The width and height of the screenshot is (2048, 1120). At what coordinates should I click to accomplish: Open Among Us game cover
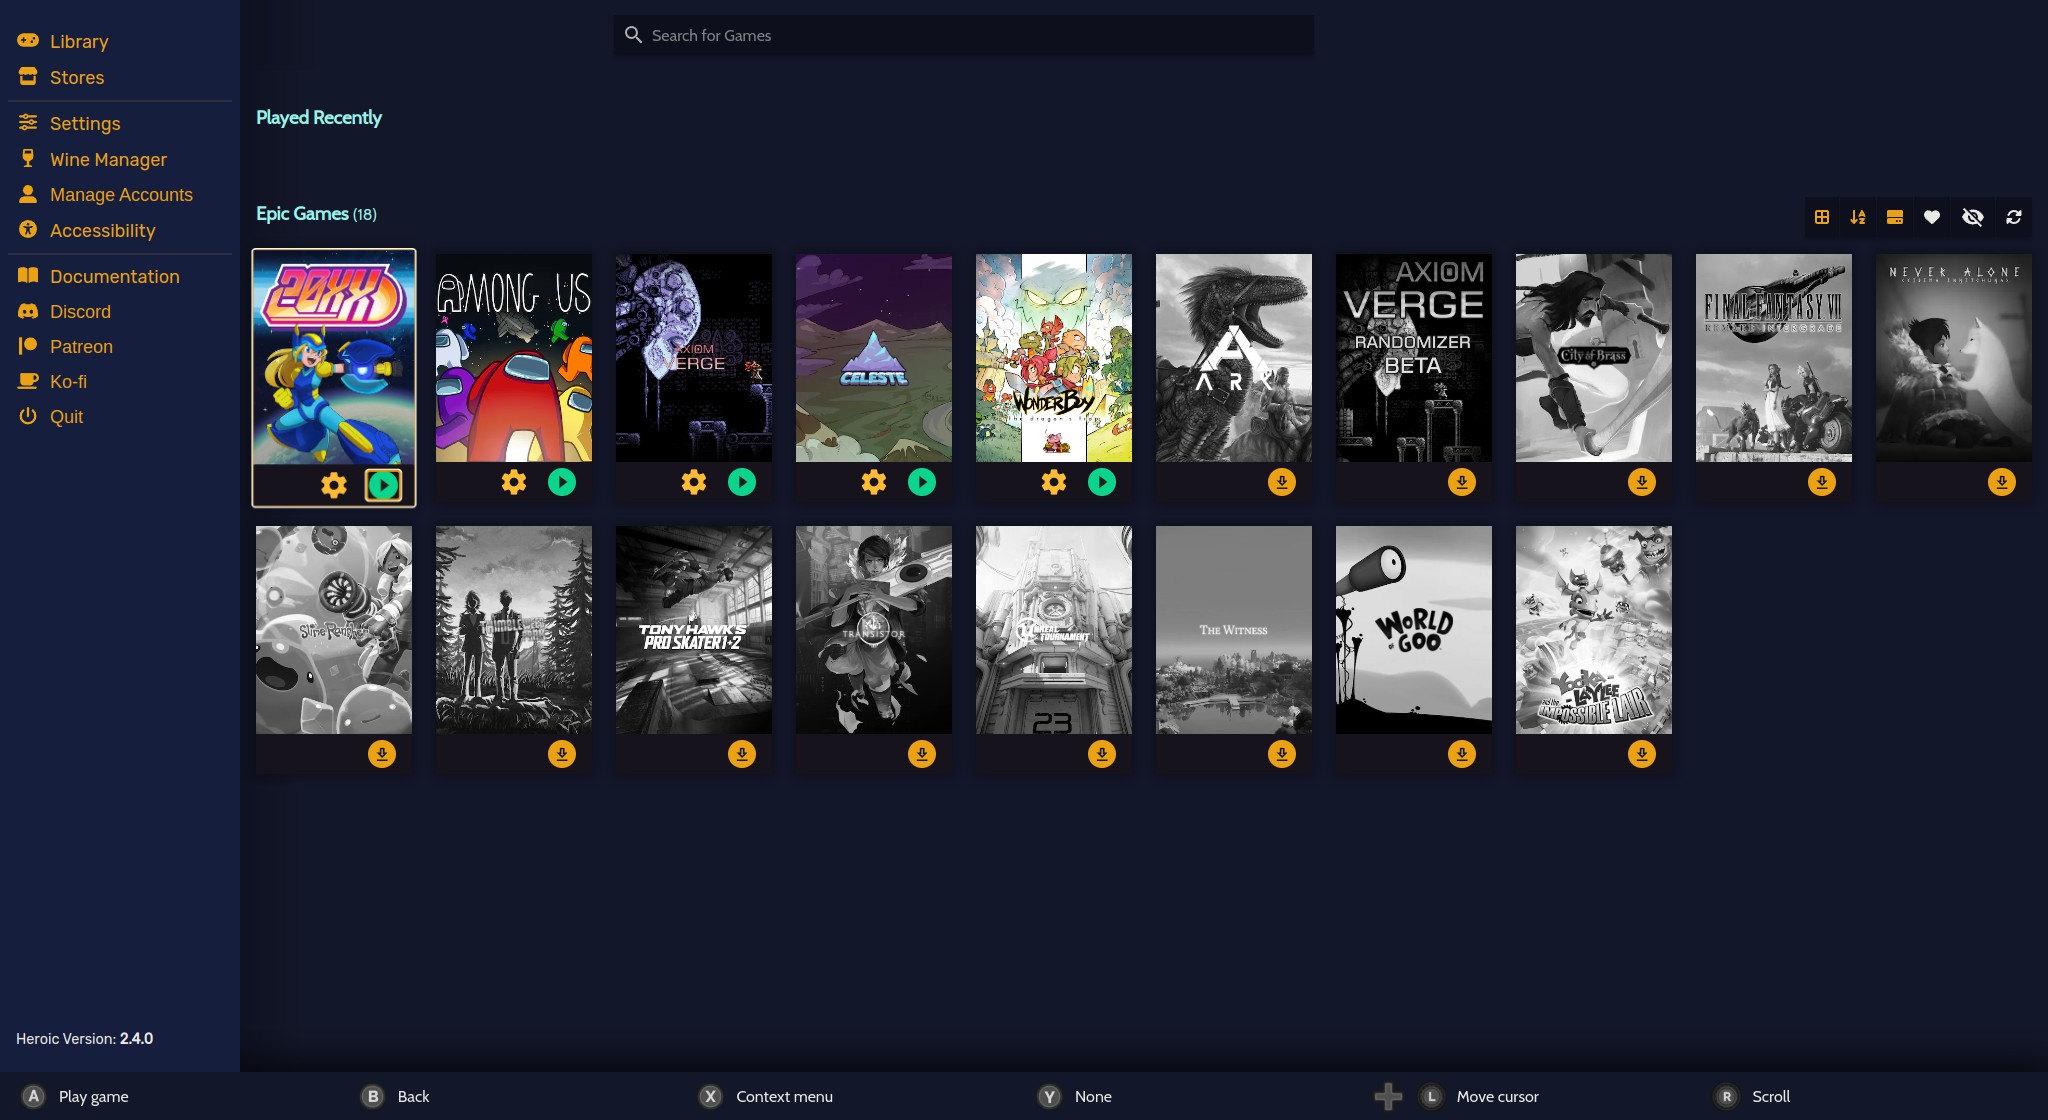(514, 358)
